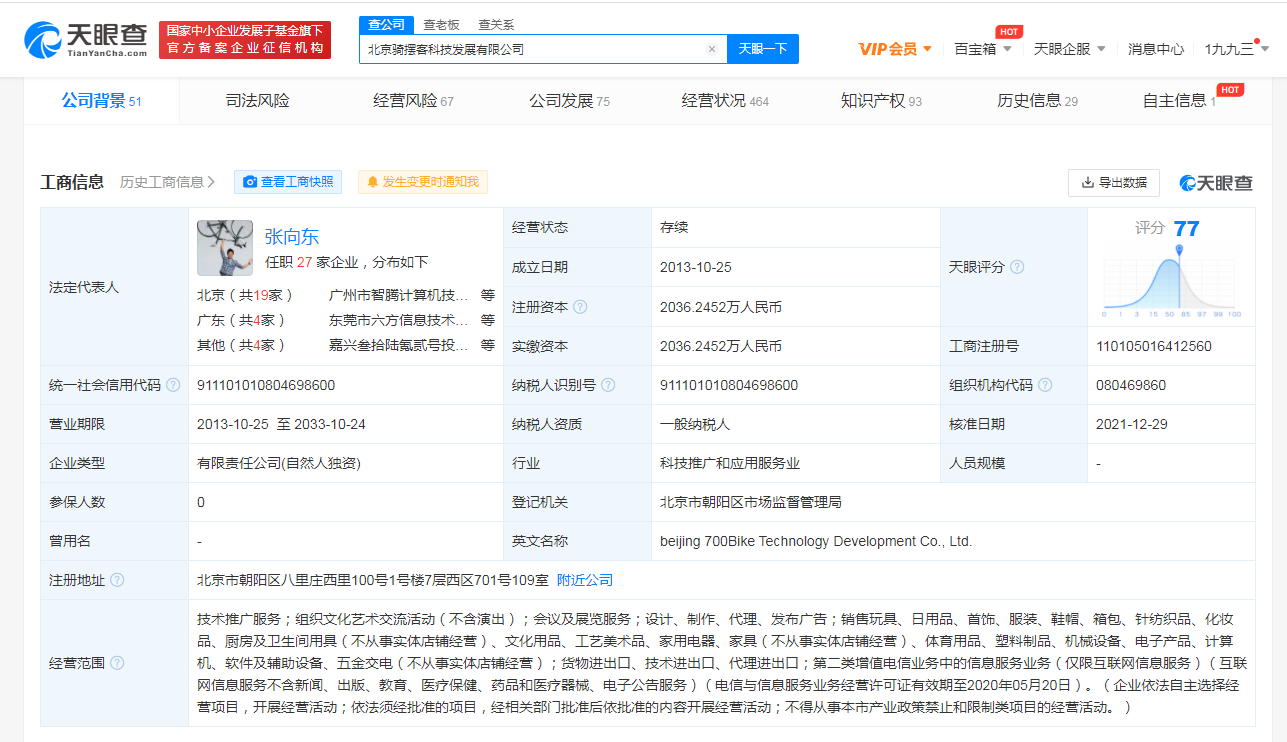Click the HOT badge above 百宝箱

click(x=1008, y=32)
